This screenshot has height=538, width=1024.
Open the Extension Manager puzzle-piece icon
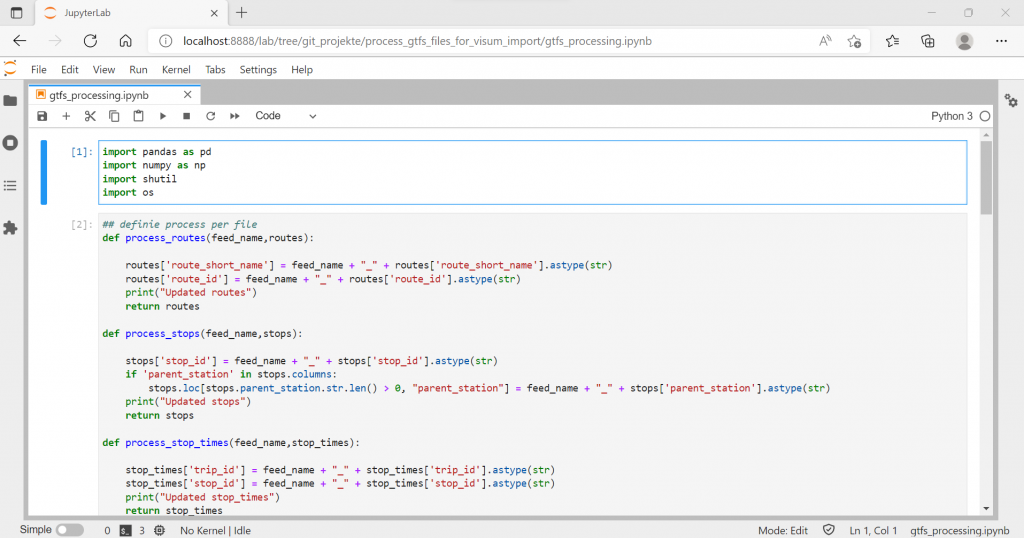click(10, 228)
